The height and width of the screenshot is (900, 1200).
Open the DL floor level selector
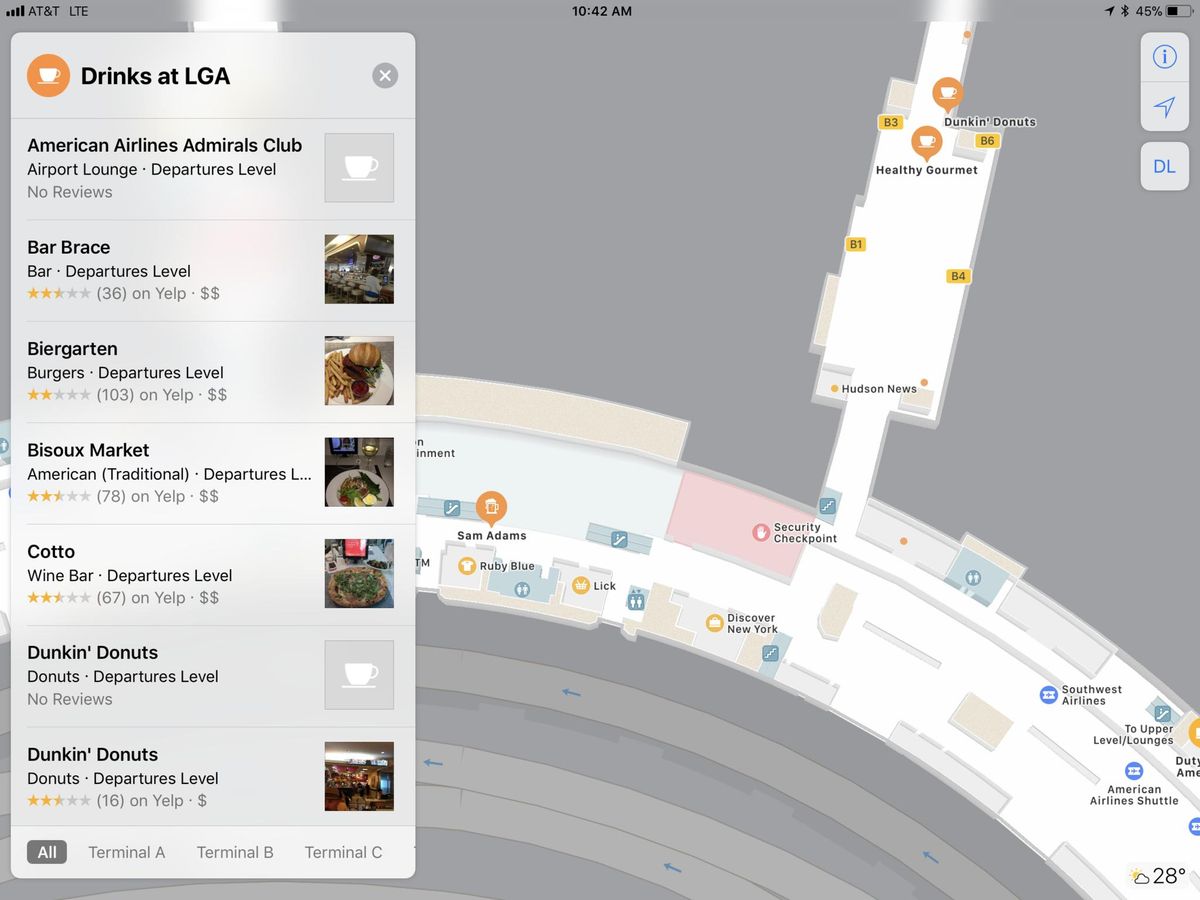[x=1164, y=167]
